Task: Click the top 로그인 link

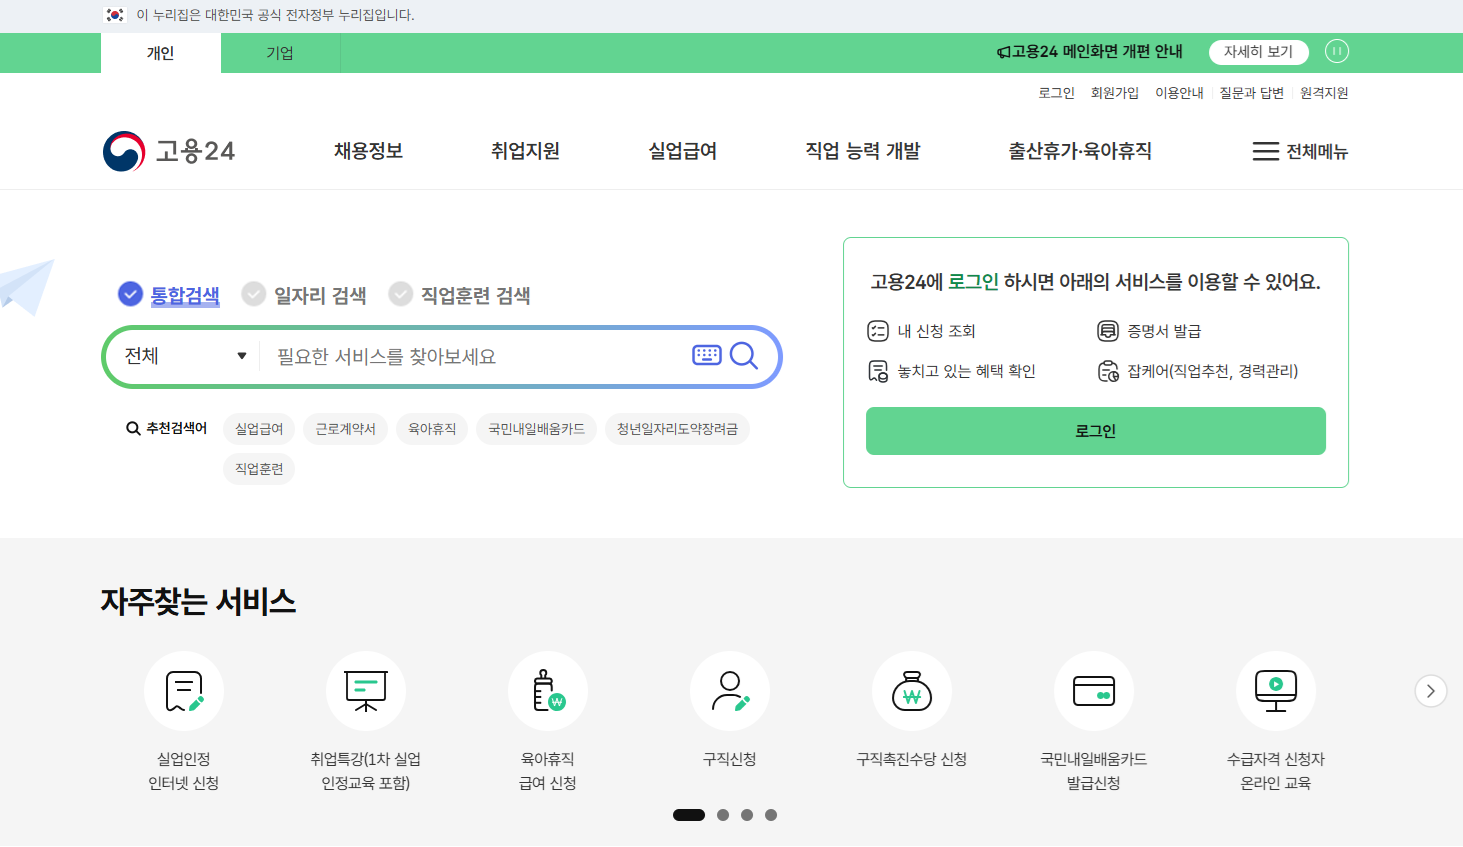Action: click(x=1056, y=93)
